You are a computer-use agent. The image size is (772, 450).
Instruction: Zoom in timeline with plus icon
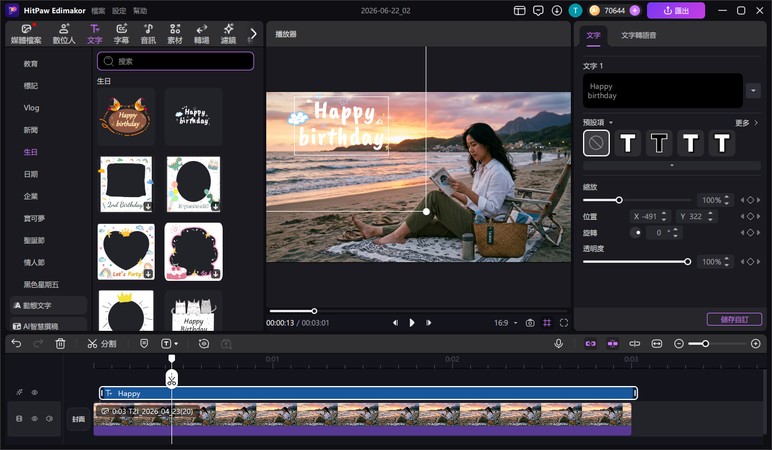click(x=756, y=344)
